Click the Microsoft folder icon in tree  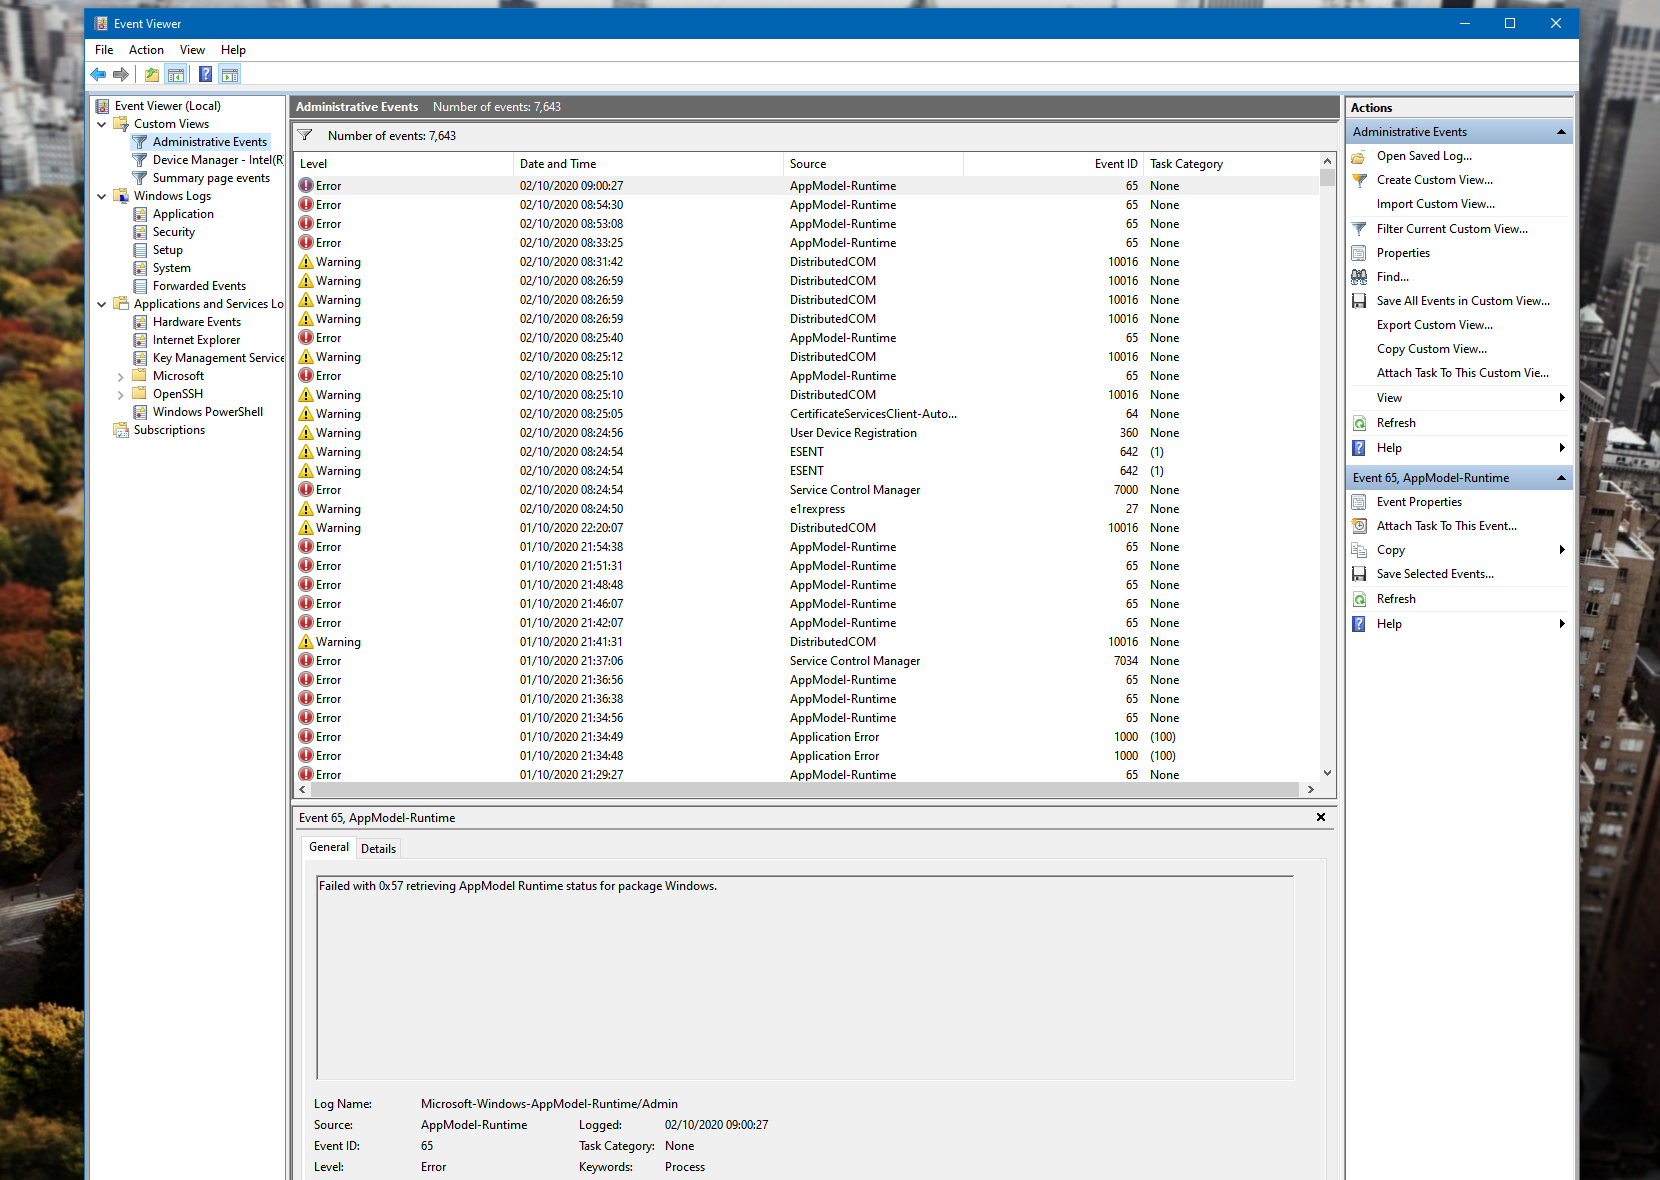tap(140, 376)
